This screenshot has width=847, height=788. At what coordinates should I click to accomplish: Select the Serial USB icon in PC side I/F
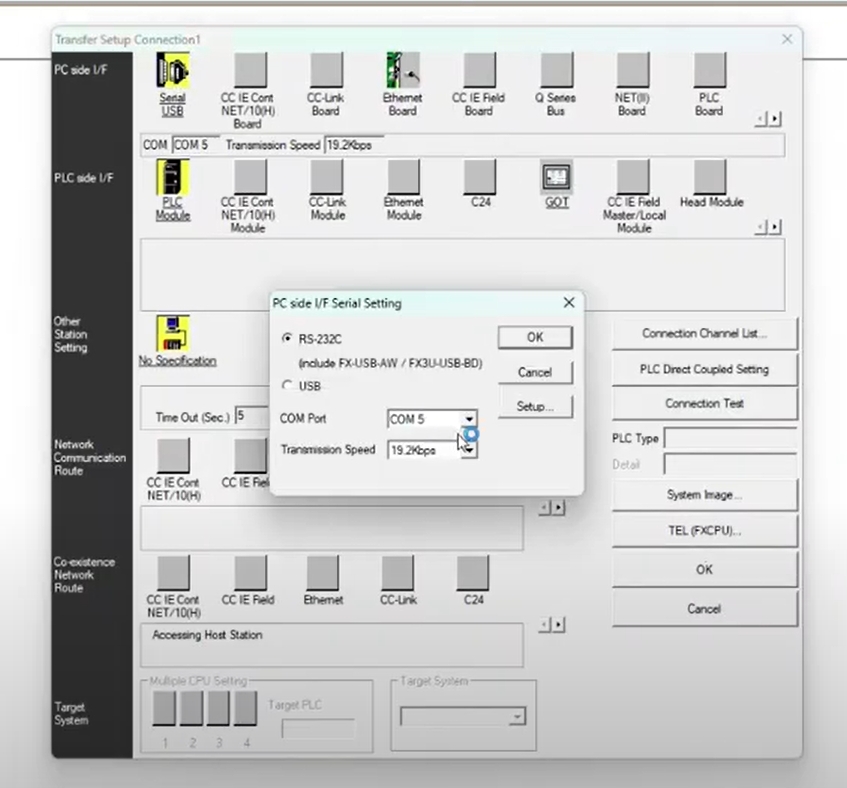(173, 71)
